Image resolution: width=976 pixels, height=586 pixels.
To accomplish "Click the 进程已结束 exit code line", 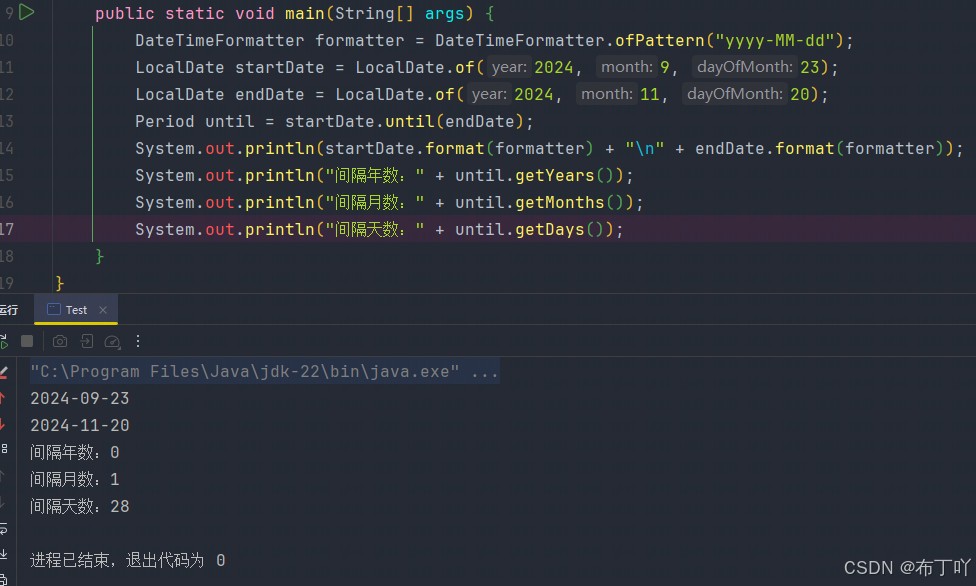I will 128,560.
